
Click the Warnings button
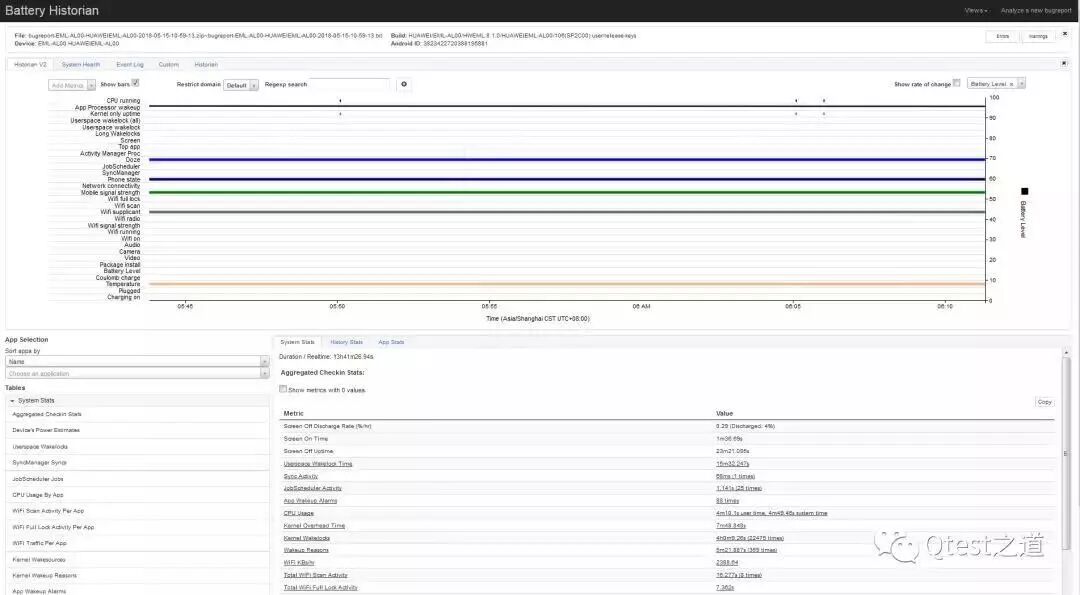pyautogui.click(x=1038, y=36)
